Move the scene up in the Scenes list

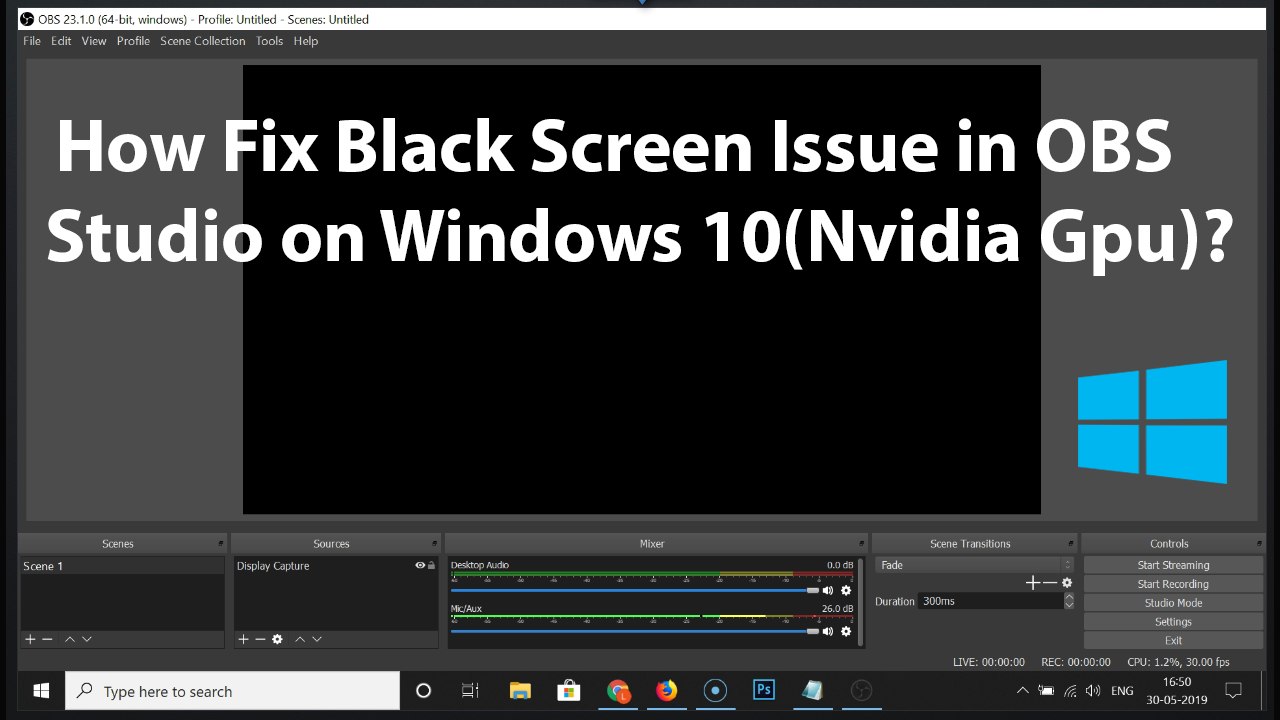pos(70,639)
